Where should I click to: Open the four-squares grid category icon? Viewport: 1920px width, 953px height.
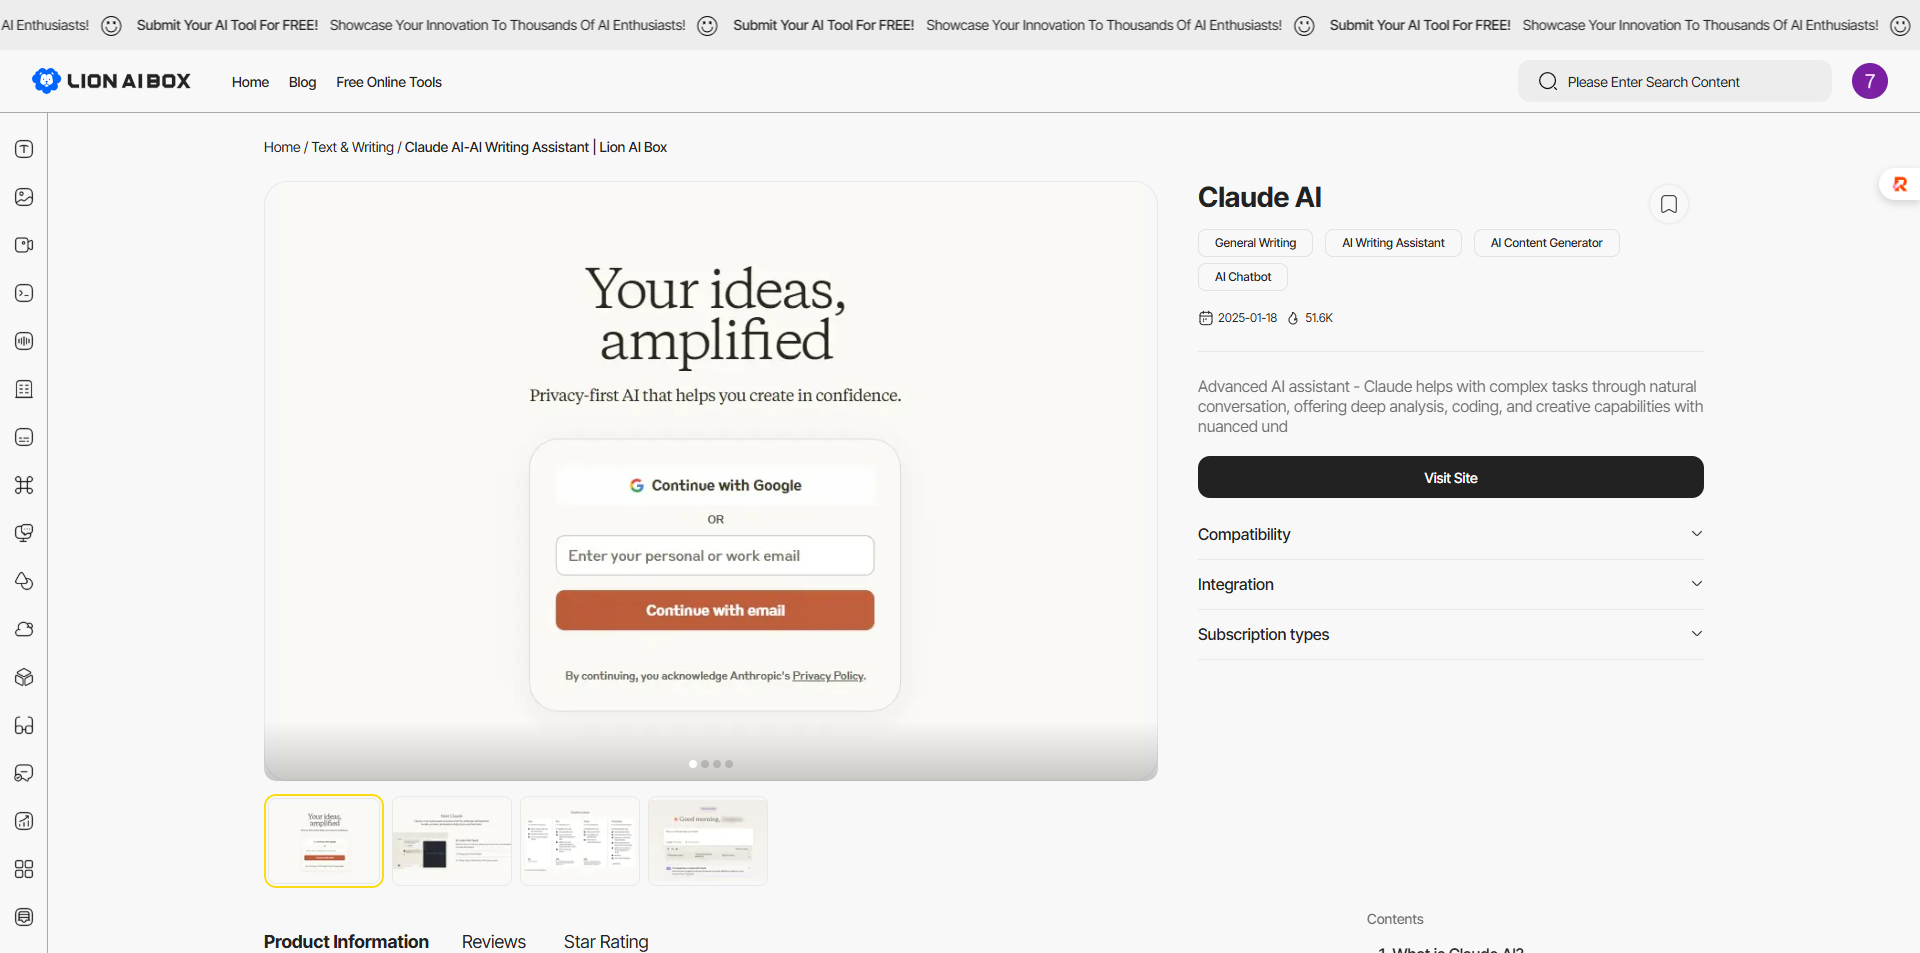(24, 869)
